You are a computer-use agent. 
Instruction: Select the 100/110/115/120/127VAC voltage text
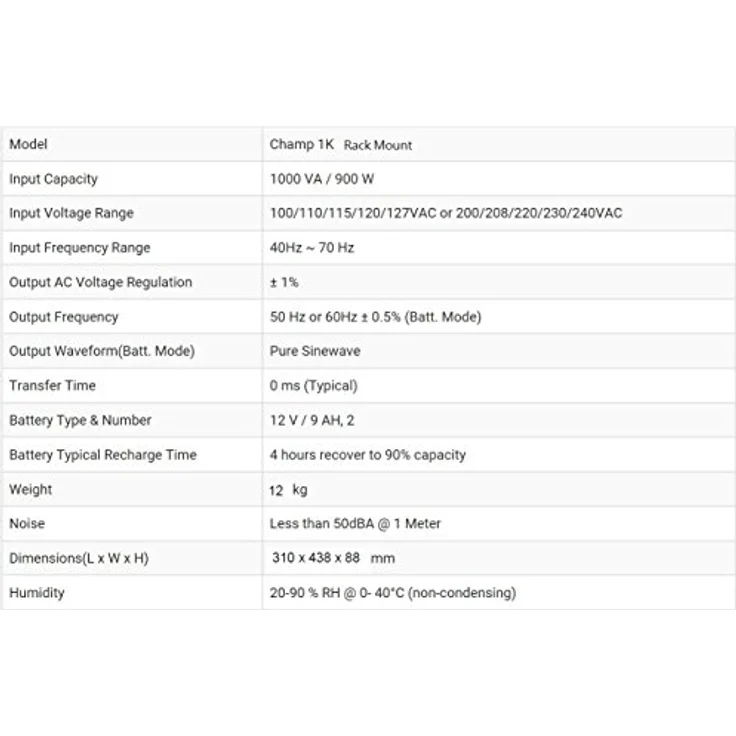point(353,213)
